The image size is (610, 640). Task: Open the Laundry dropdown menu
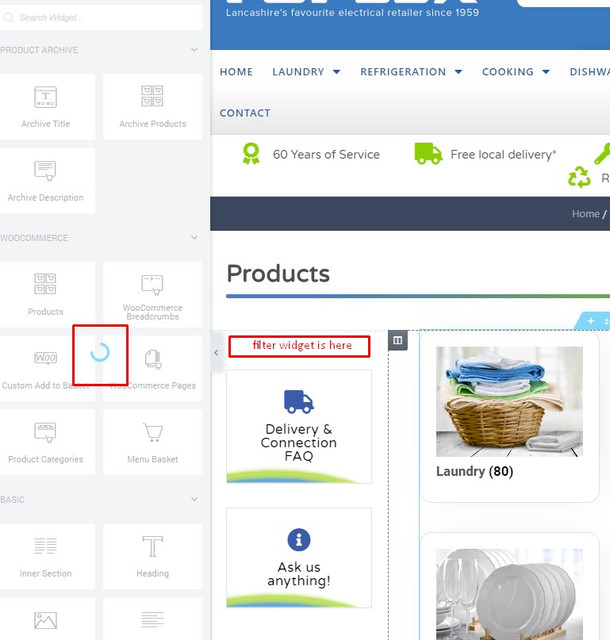coord(306,72)
